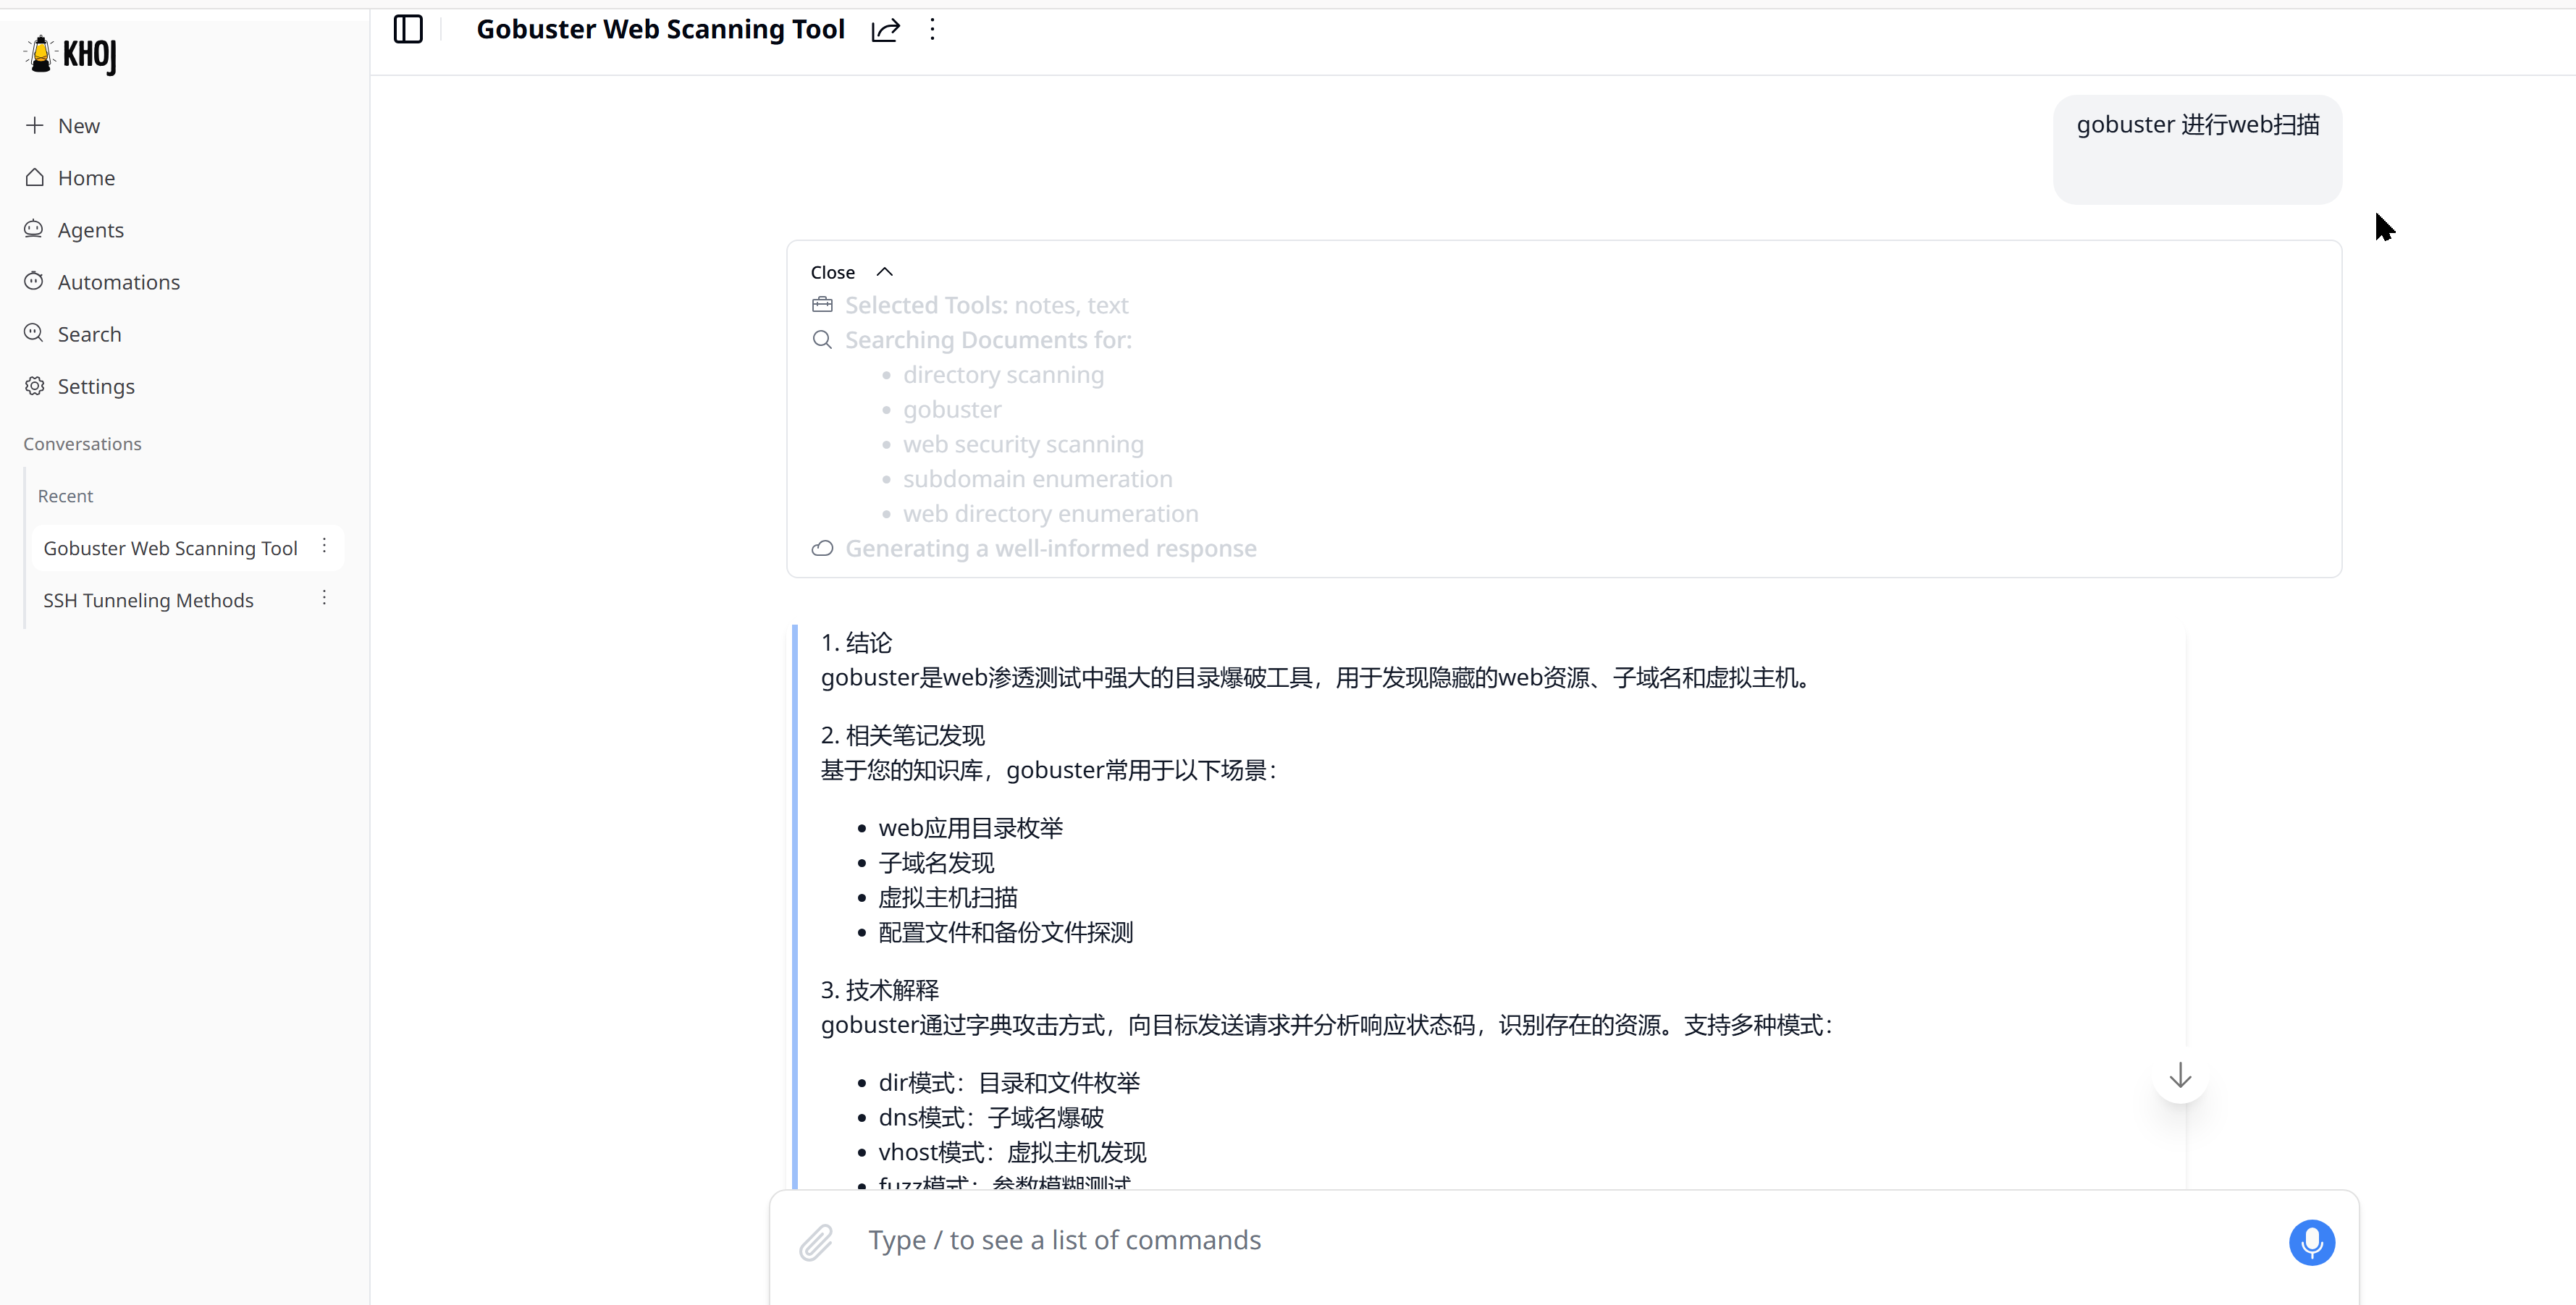Click the chevron up beside Close
Image resolution: width=2576 pixels, height=1305 pixels.
884,272
